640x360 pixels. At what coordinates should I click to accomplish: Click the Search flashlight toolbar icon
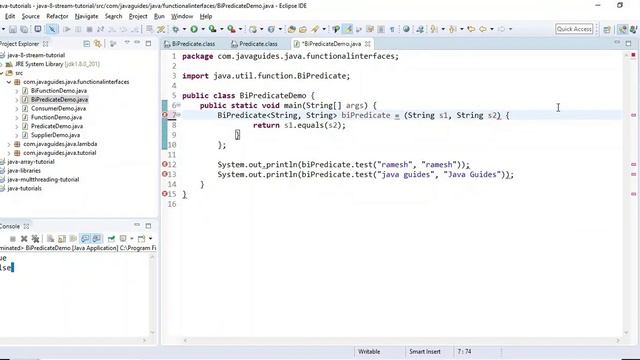[315, 29]
